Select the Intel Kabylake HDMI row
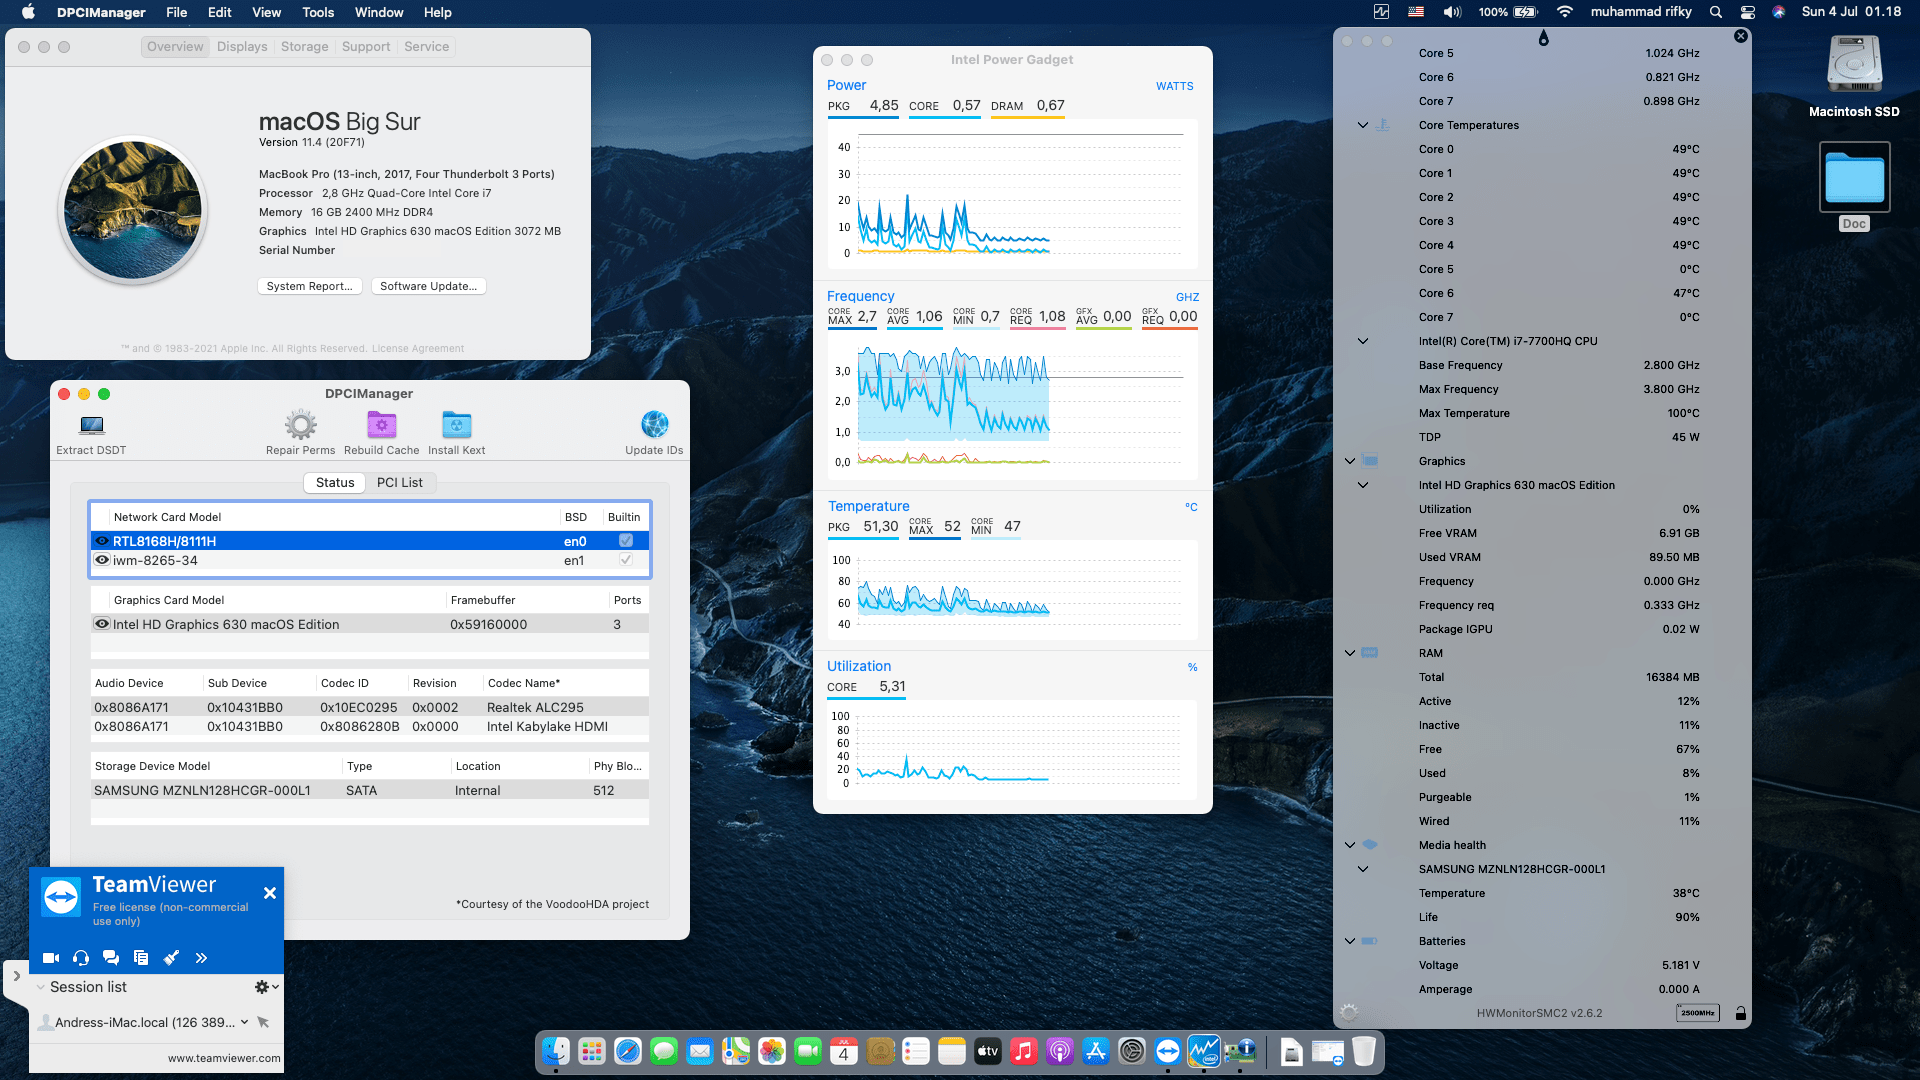This screenshot has width=1920, height=1080. 369,727
